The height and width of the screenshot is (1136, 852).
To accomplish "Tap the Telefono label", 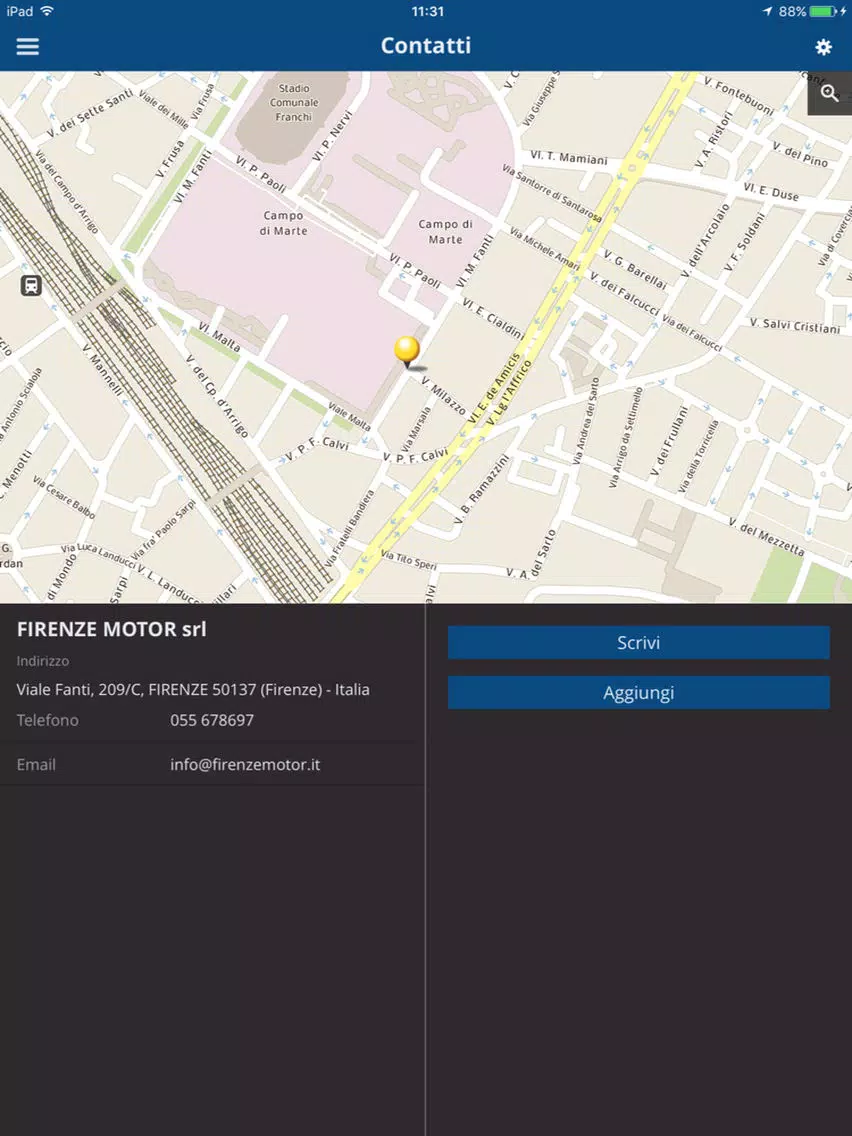I will [48, 720].
